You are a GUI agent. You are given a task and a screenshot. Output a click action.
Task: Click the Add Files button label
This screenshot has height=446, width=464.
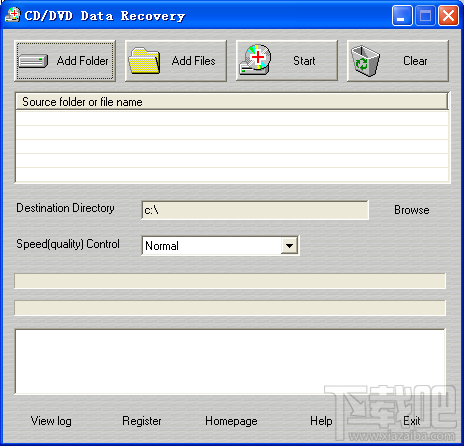click(193, 61)
